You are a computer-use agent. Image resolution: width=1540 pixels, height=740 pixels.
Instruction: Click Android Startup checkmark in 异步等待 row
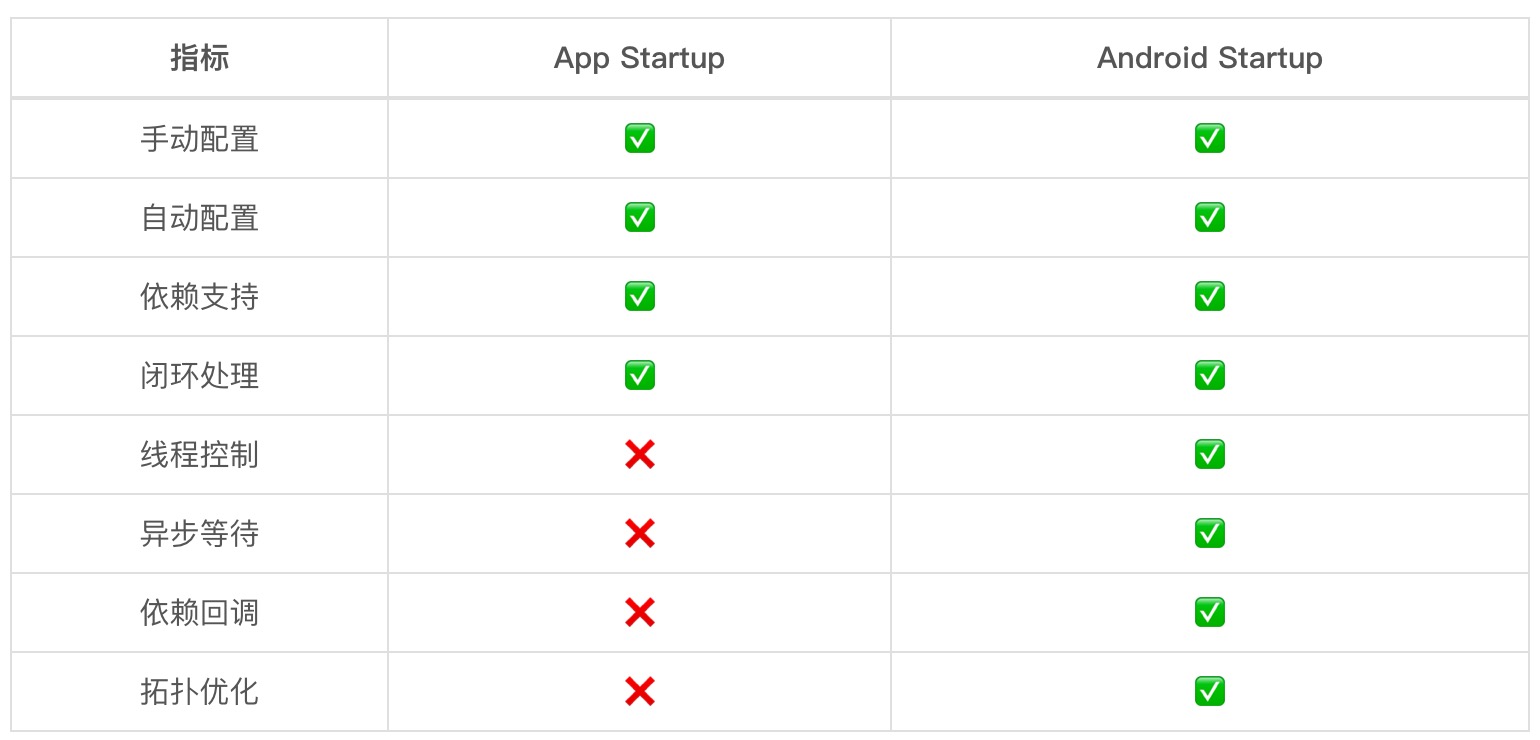[x=1209, y=534]
